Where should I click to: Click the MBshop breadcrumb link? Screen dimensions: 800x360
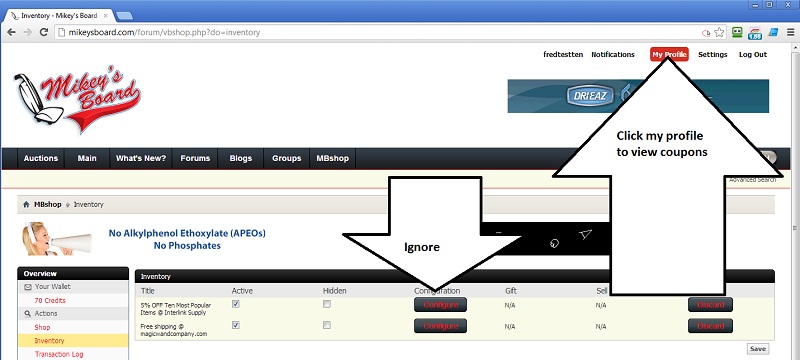47,204
